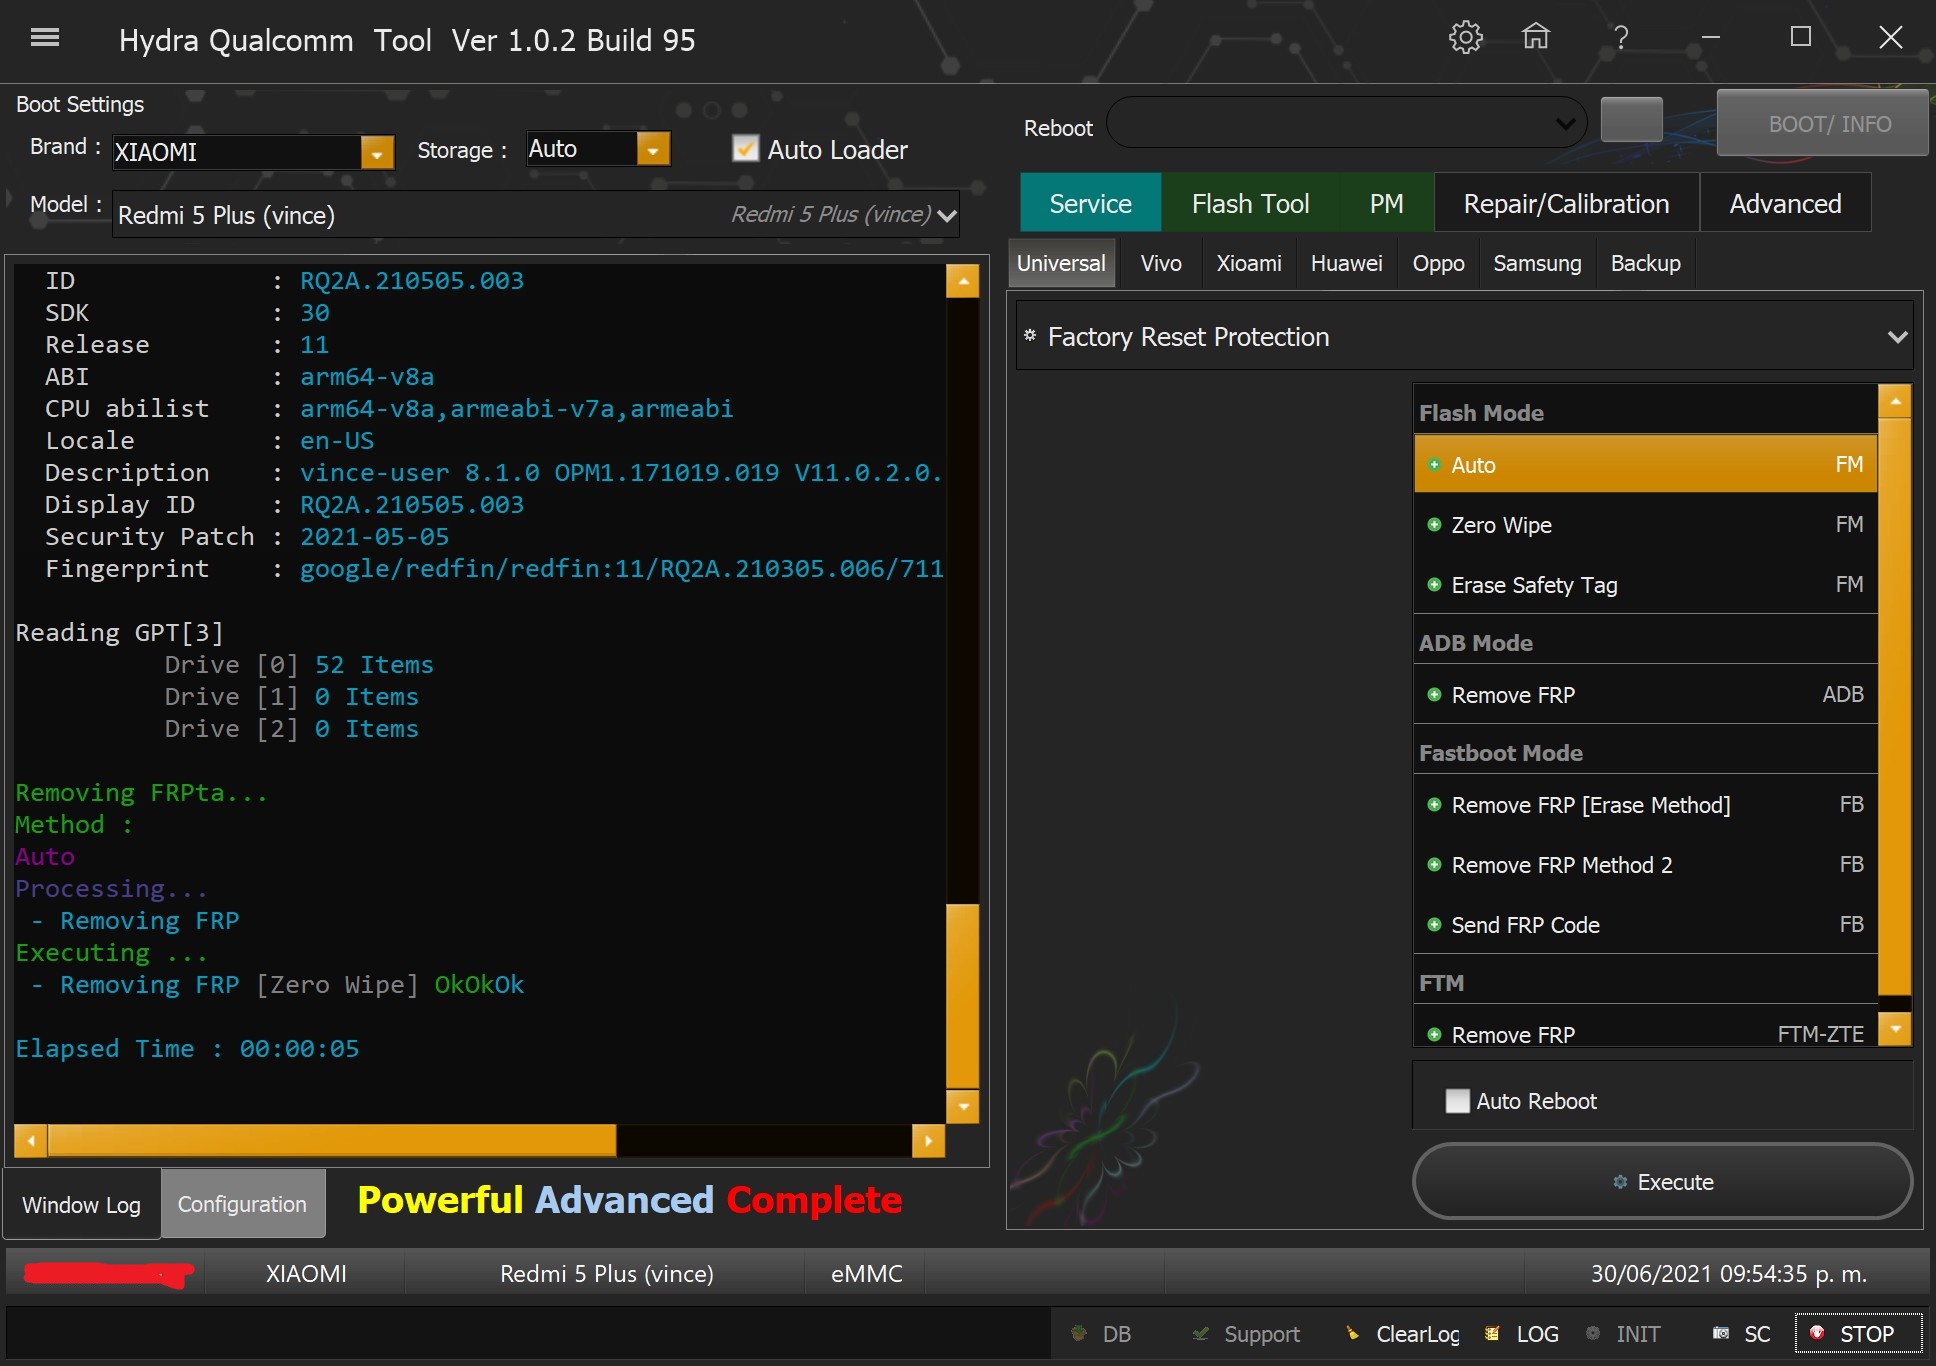Select the Xioami sub-tab
This screenshot has width=1936, height=1366.
1248,263
